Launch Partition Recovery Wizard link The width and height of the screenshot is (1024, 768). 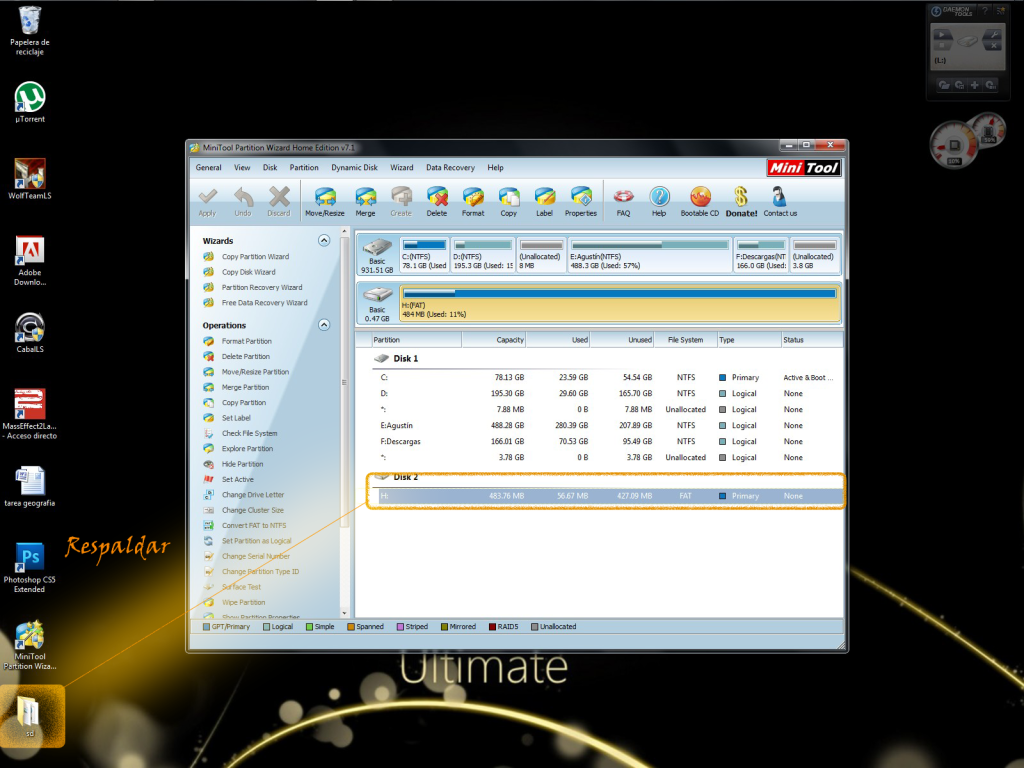[262, 287]
